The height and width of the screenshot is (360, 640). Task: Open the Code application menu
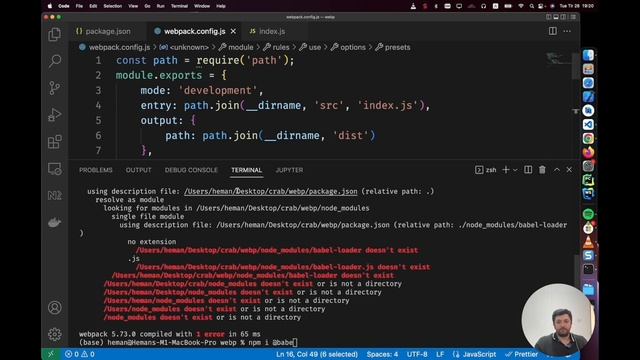click(64, 6)
